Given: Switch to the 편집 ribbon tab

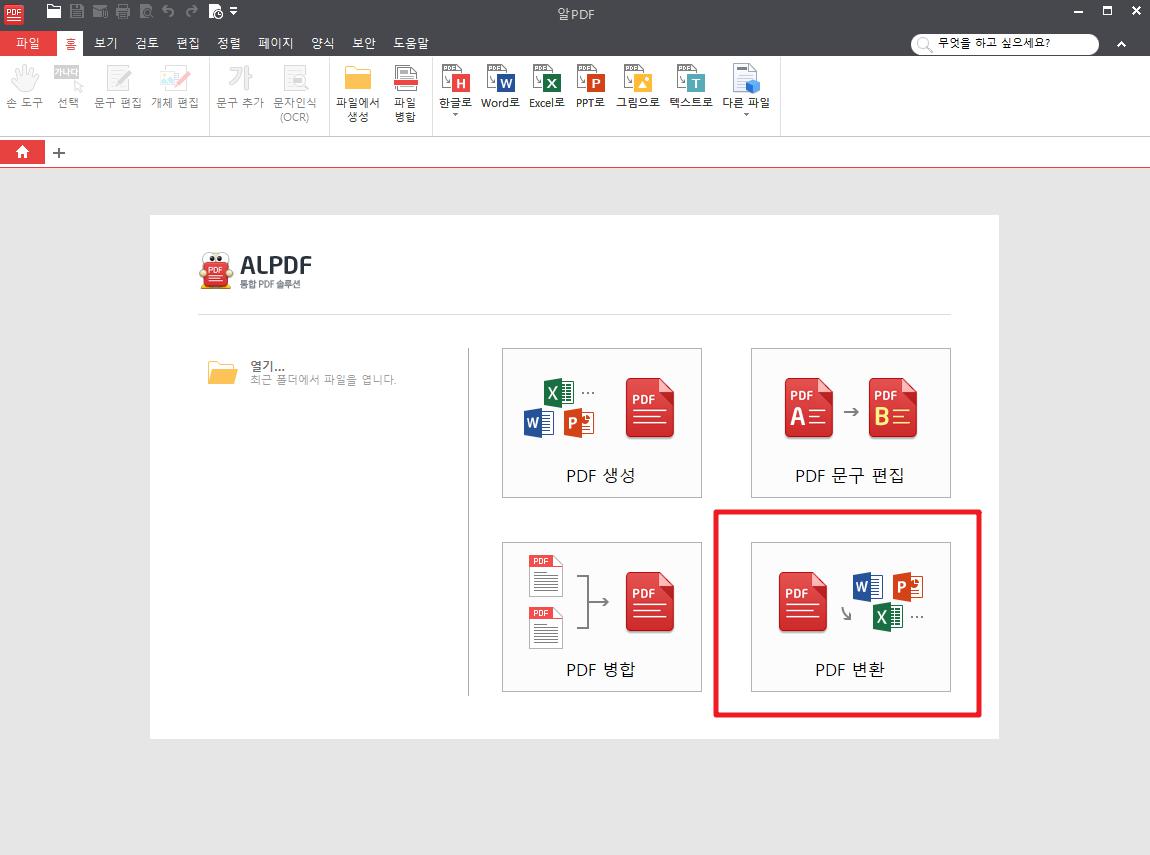Looking at the screenshot, I should [188, 43].
